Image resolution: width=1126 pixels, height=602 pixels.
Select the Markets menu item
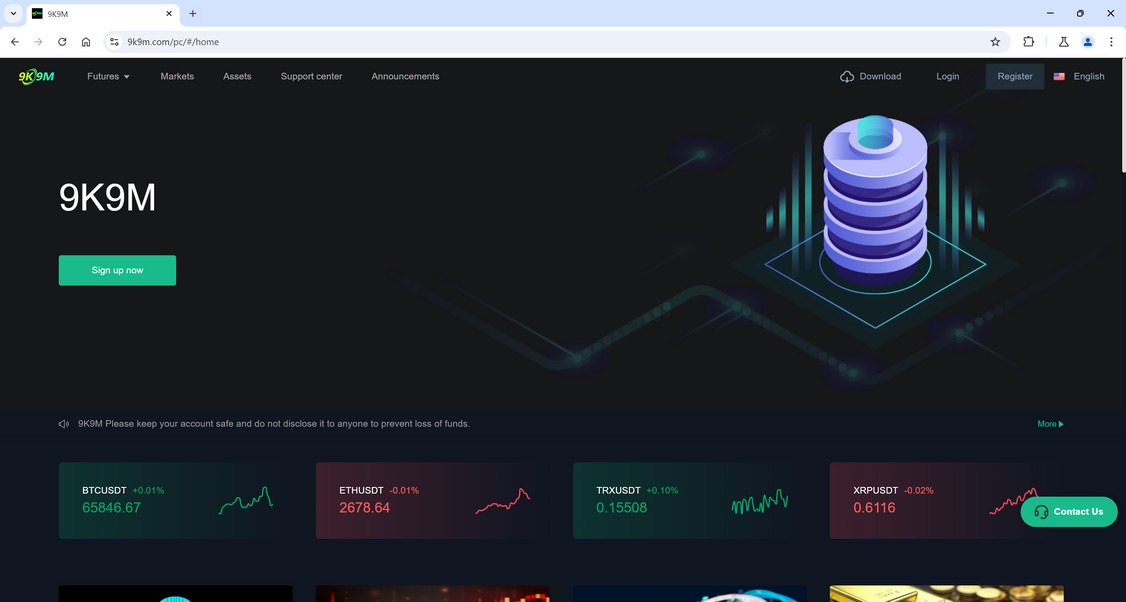coord(177,76)
